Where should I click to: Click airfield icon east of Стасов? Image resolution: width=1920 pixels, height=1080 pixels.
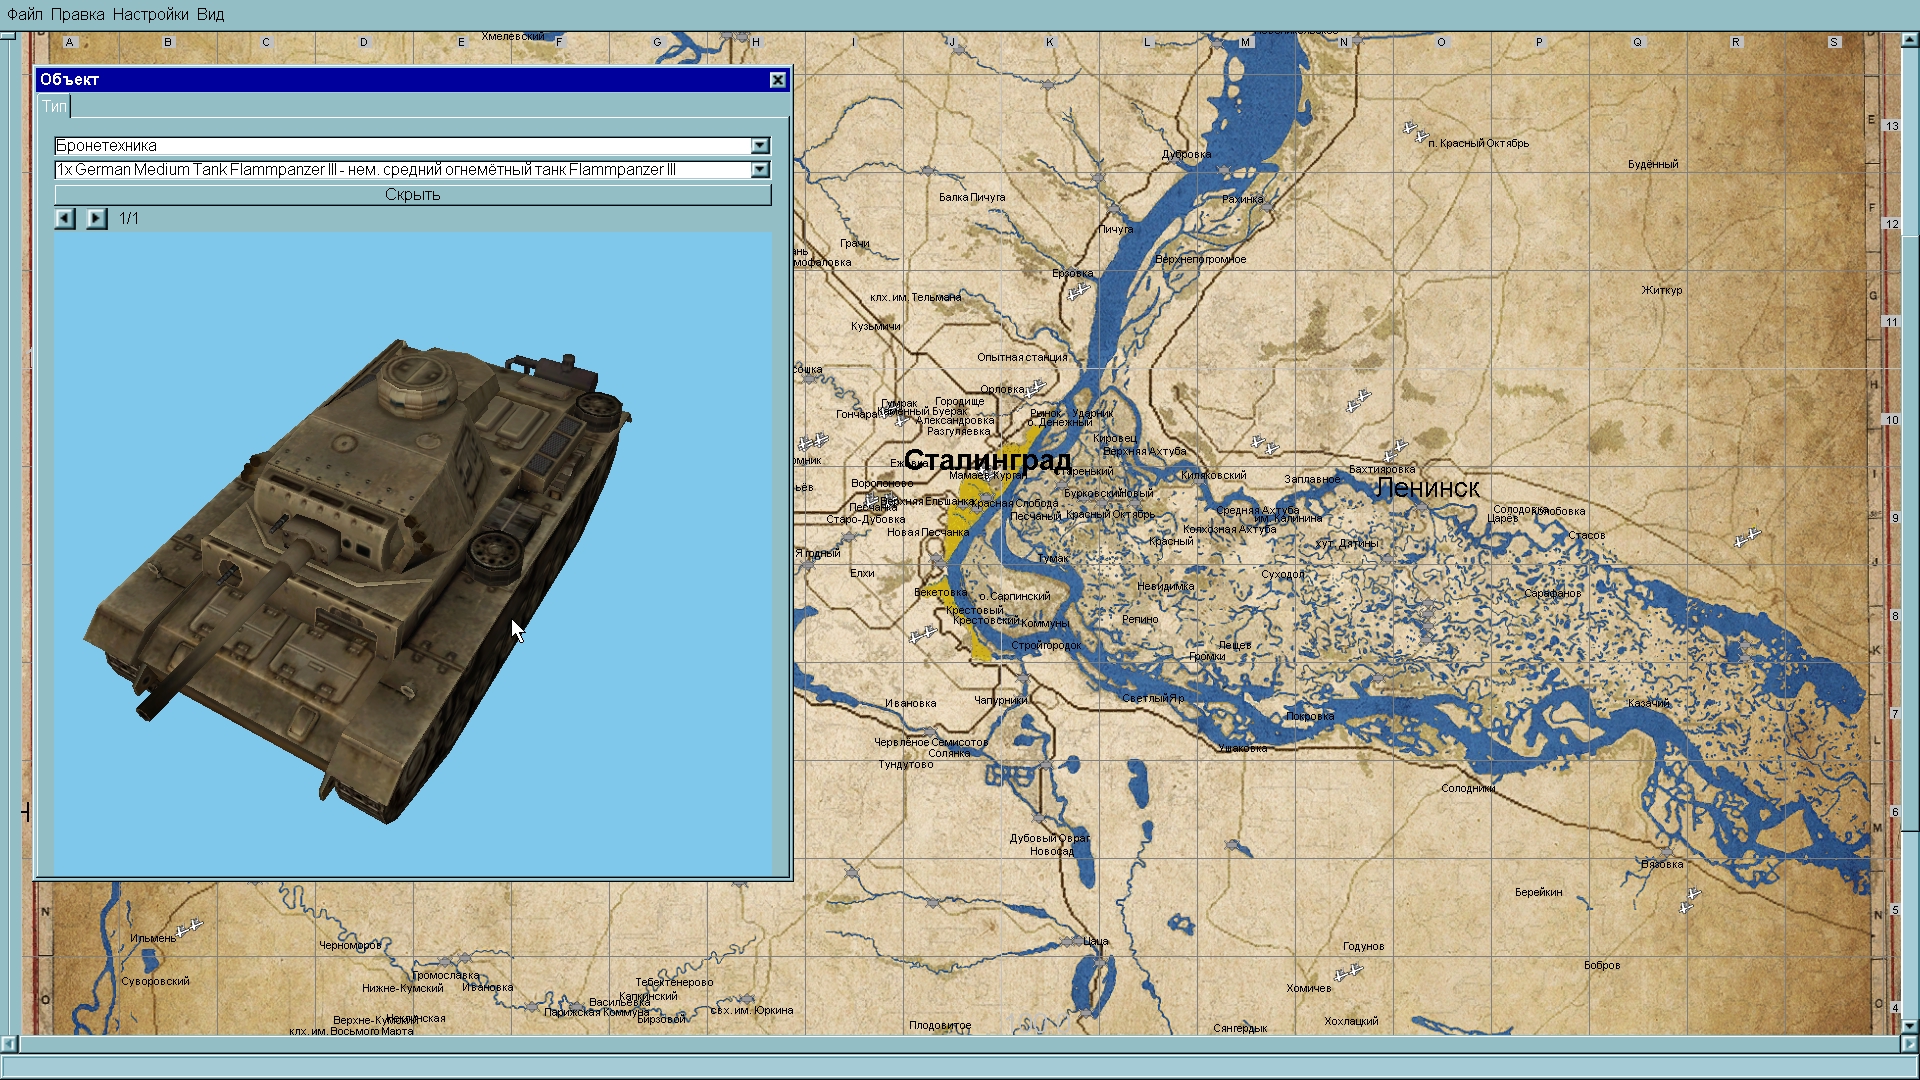click(x=1746, y=538)
